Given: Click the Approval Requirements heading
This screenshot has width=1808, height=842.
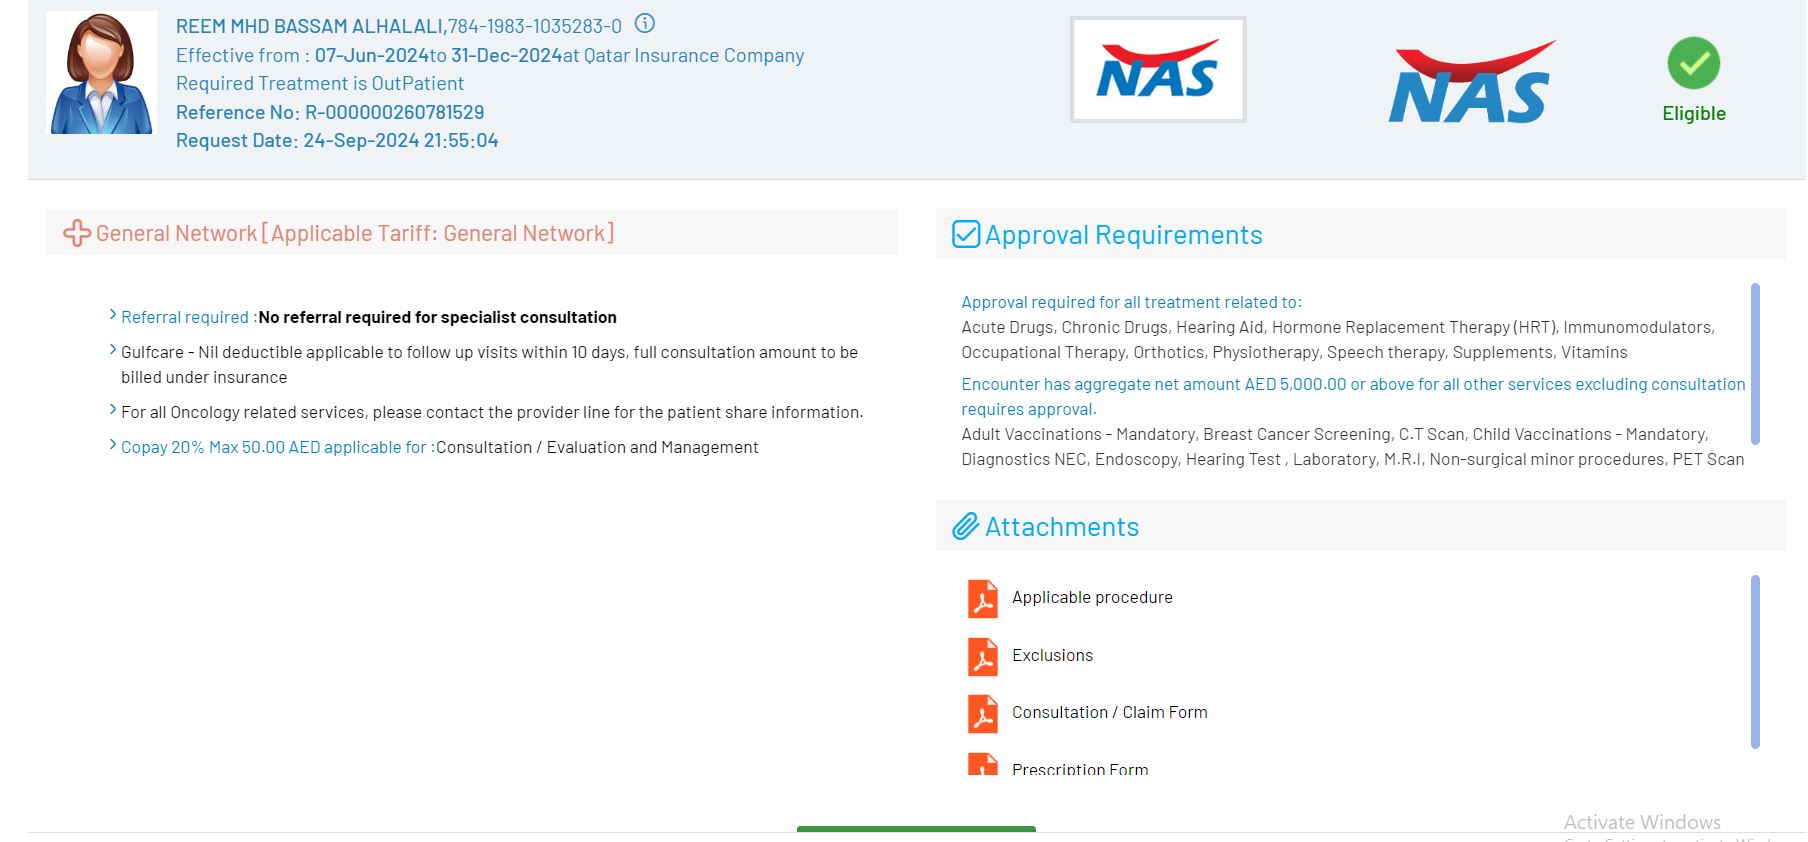Looking at the screenshot, I should click(1123, 234).
